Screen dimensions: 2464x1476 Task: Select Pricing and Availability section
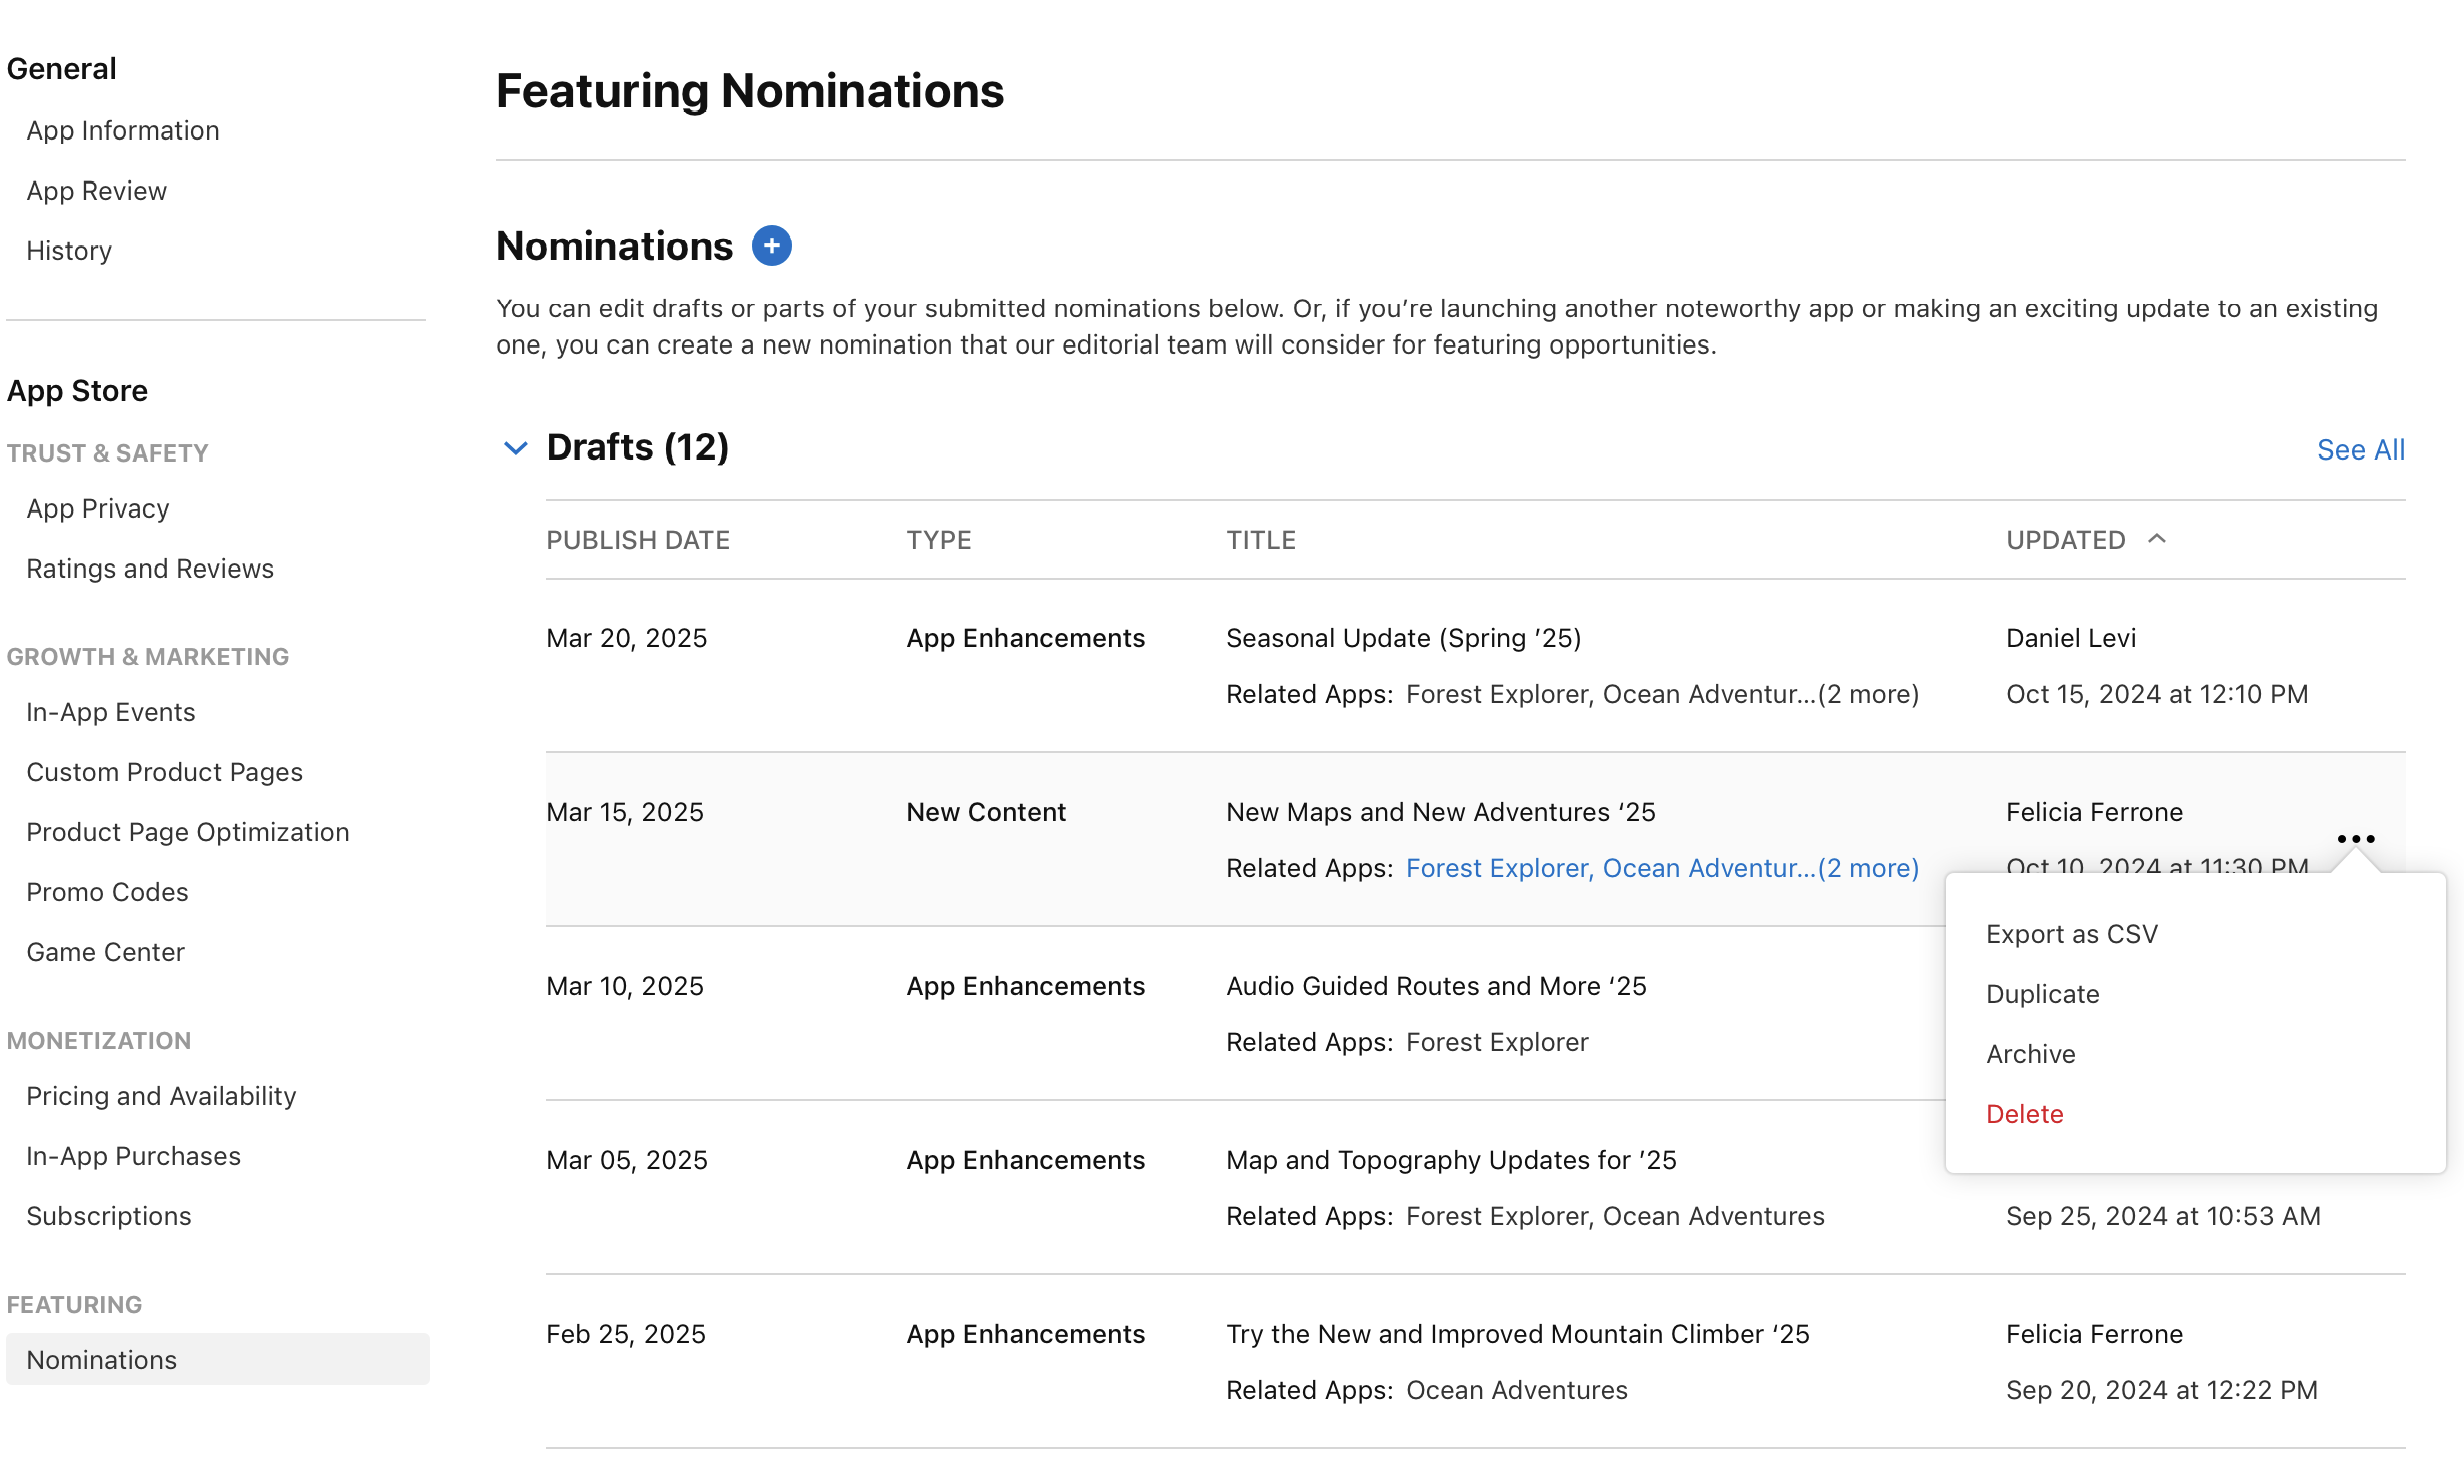[x=162, y=1096]
